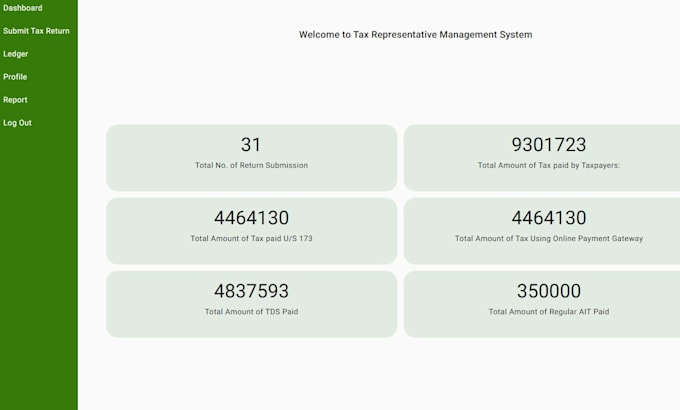The width and height of the screenshot is (680, 410).
Task: Click the welcome heading text
Action: click(x=415, y=35)
